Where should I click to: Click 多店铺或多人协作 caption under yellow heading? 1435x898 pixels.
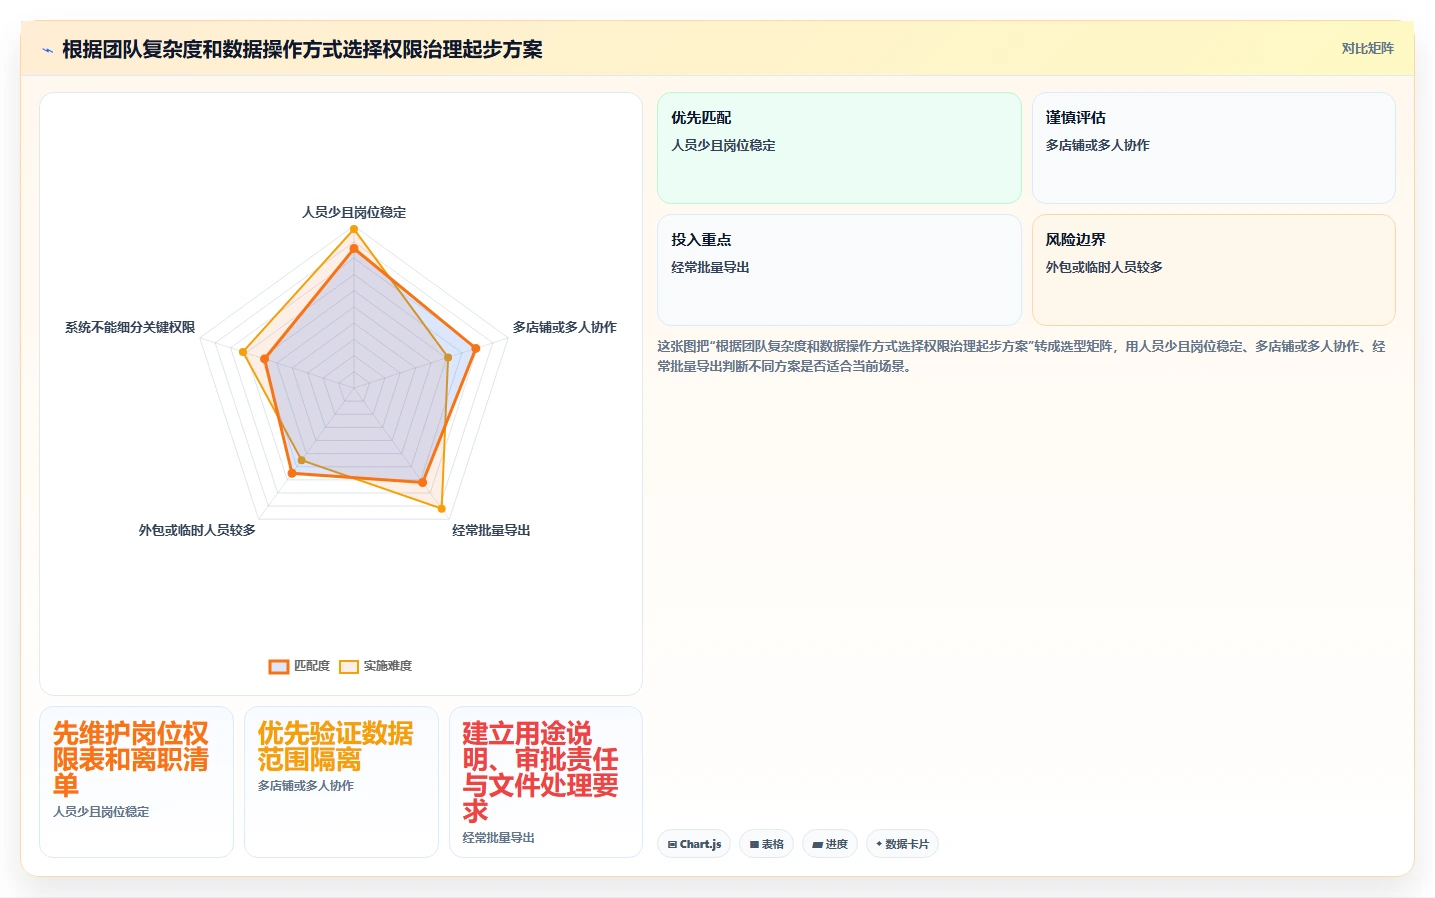pyautogui.click(x=306, y=786)
